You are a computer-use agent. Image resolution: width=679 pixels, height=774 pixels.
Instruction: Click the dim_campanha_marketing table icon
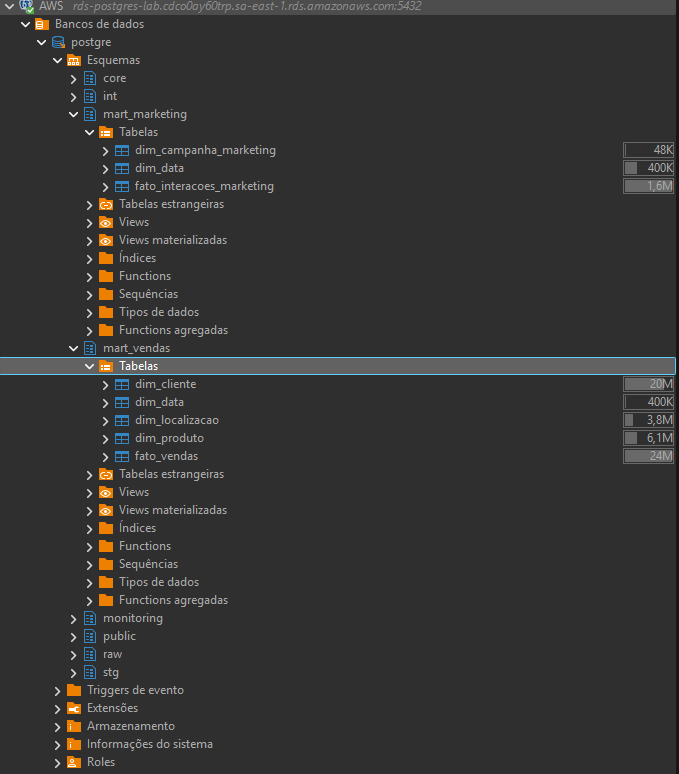tap(121, 150)
